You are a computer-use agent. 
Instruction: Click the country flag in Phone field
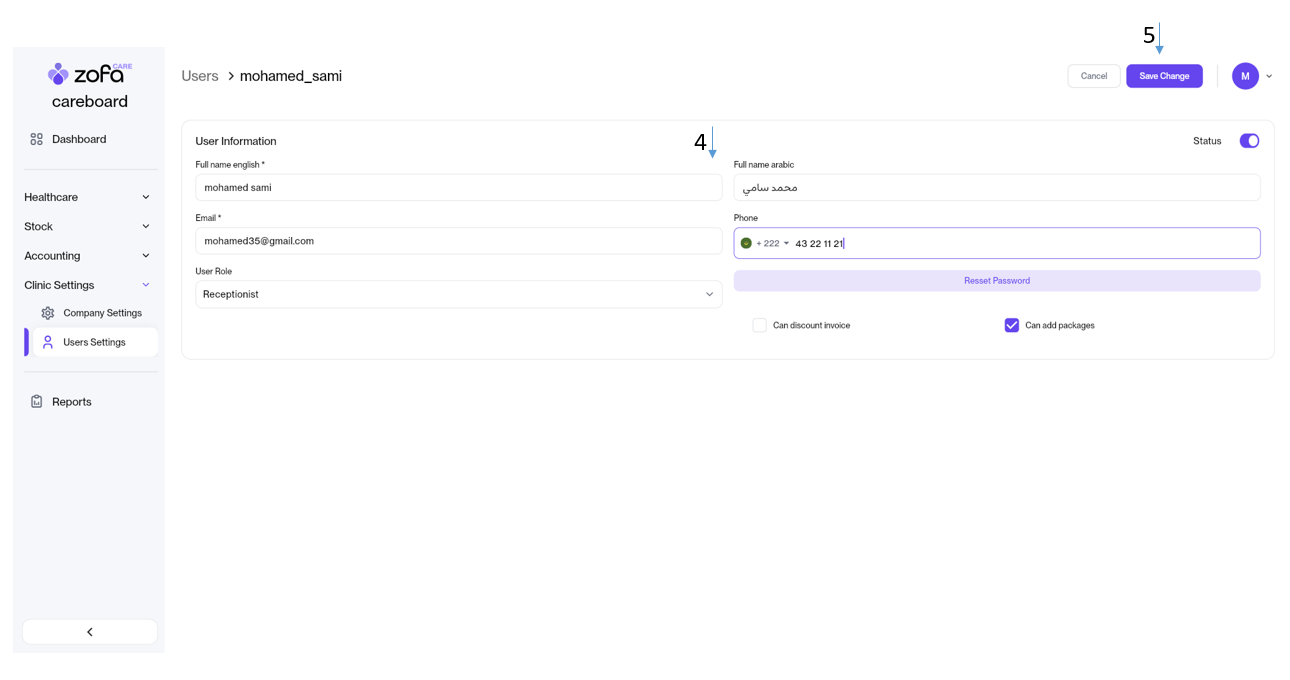coord(746,243)
